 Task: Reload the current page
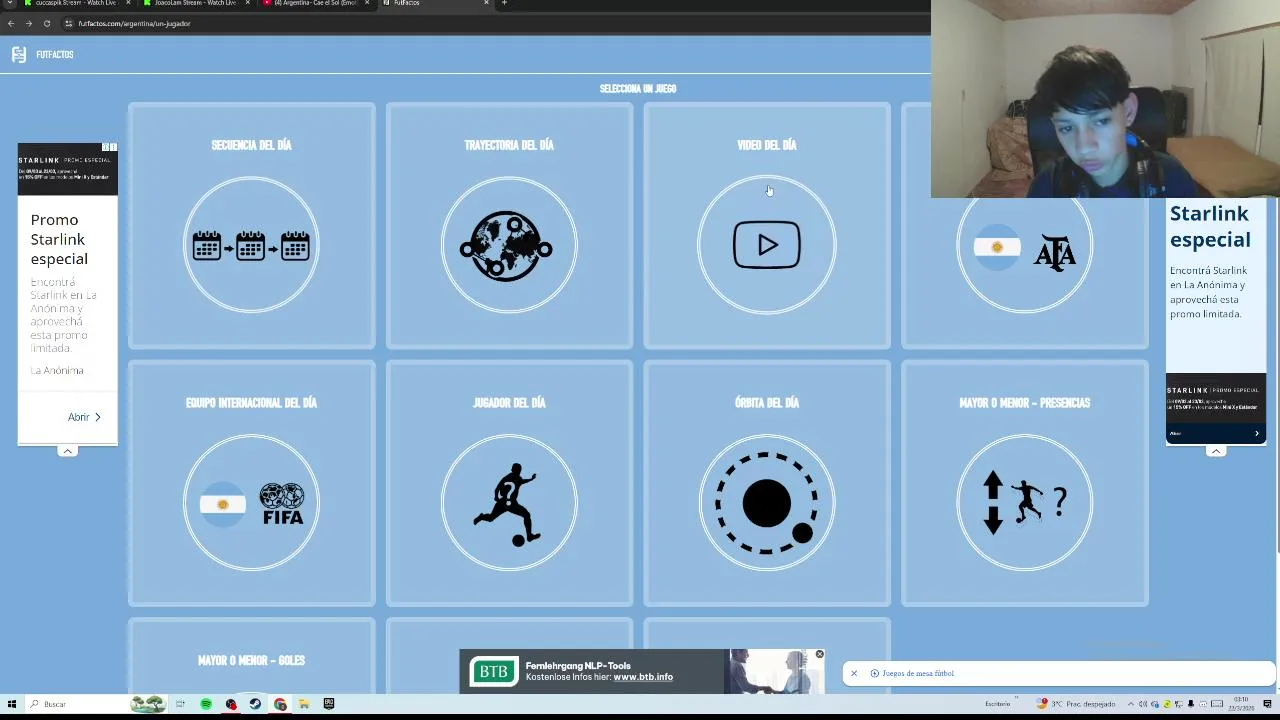click(46, 23)
